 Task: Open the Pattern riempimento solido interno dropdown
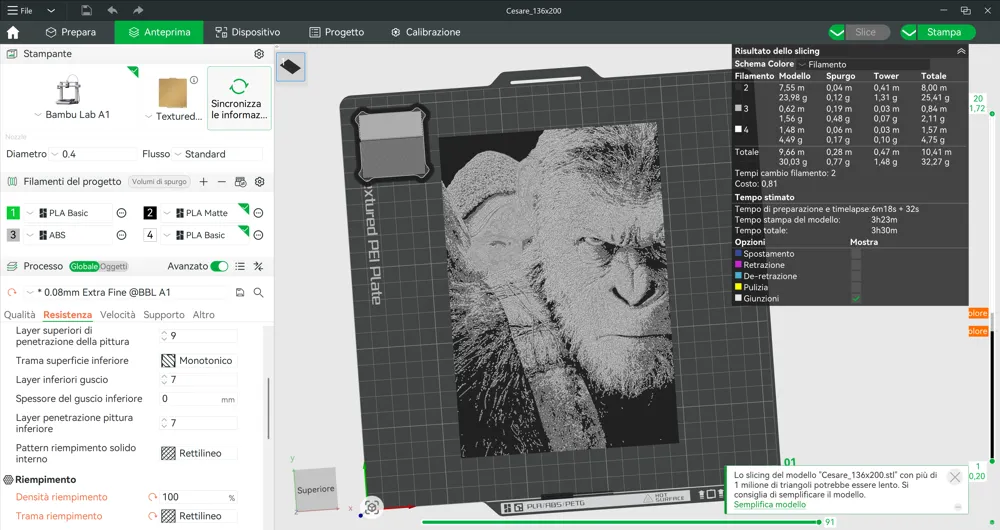coord(198,453)
